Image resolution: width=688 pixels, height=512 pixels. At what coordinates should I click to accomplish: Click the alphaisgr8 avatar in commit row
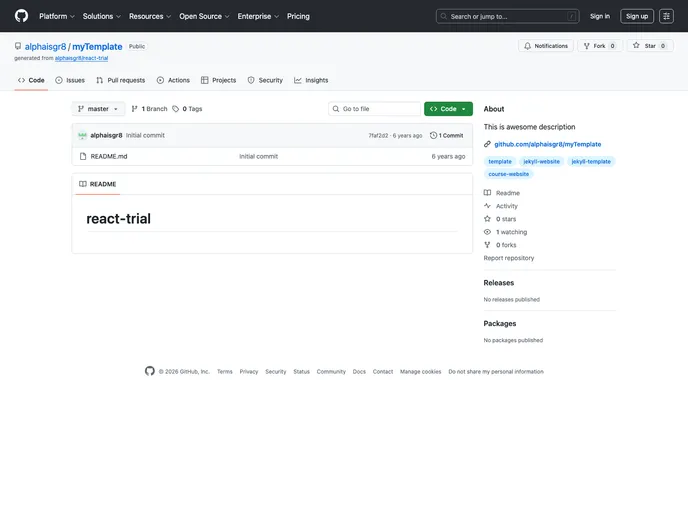82,135
